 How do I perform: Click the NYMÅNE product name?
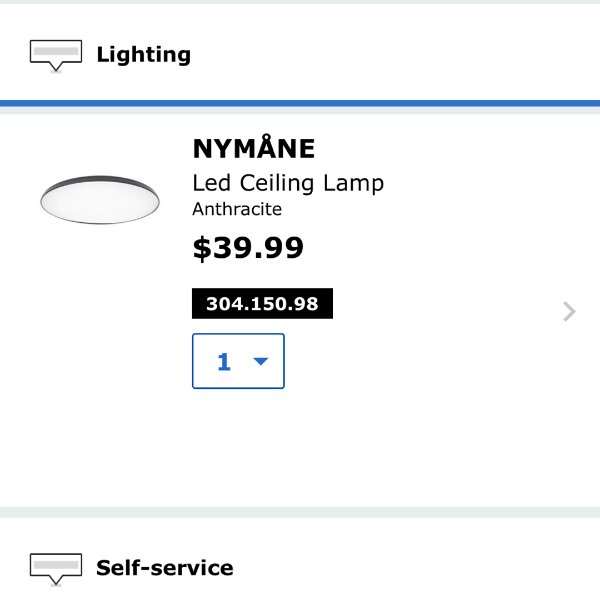pos(254,148)
